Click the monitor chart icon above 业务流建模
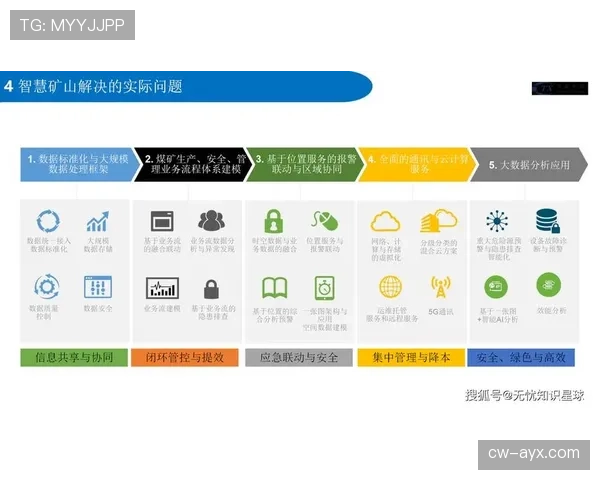Viewport: 600px width, 480px height. (x=162, y=288)
